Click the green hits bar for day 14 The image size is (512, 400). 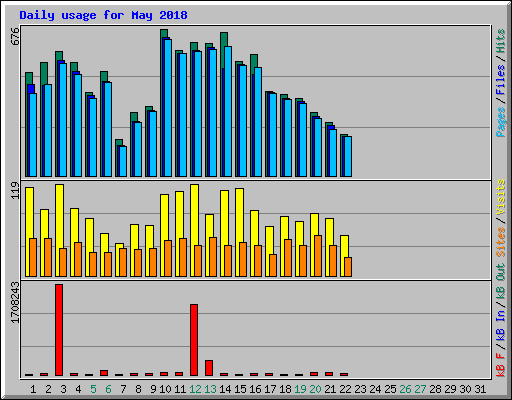[x=224, y=50]
